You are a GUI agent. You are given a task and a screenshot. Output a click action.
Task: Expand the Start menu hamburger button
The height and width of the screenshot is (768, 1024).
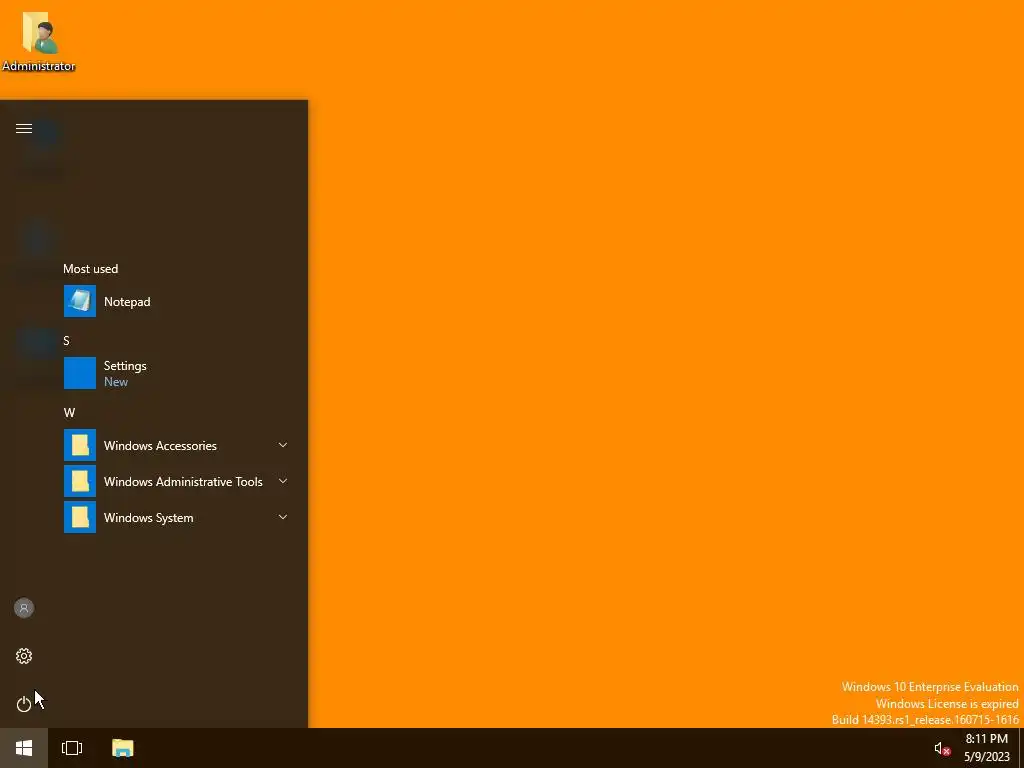pyautogui.click(x=24, y=128)
